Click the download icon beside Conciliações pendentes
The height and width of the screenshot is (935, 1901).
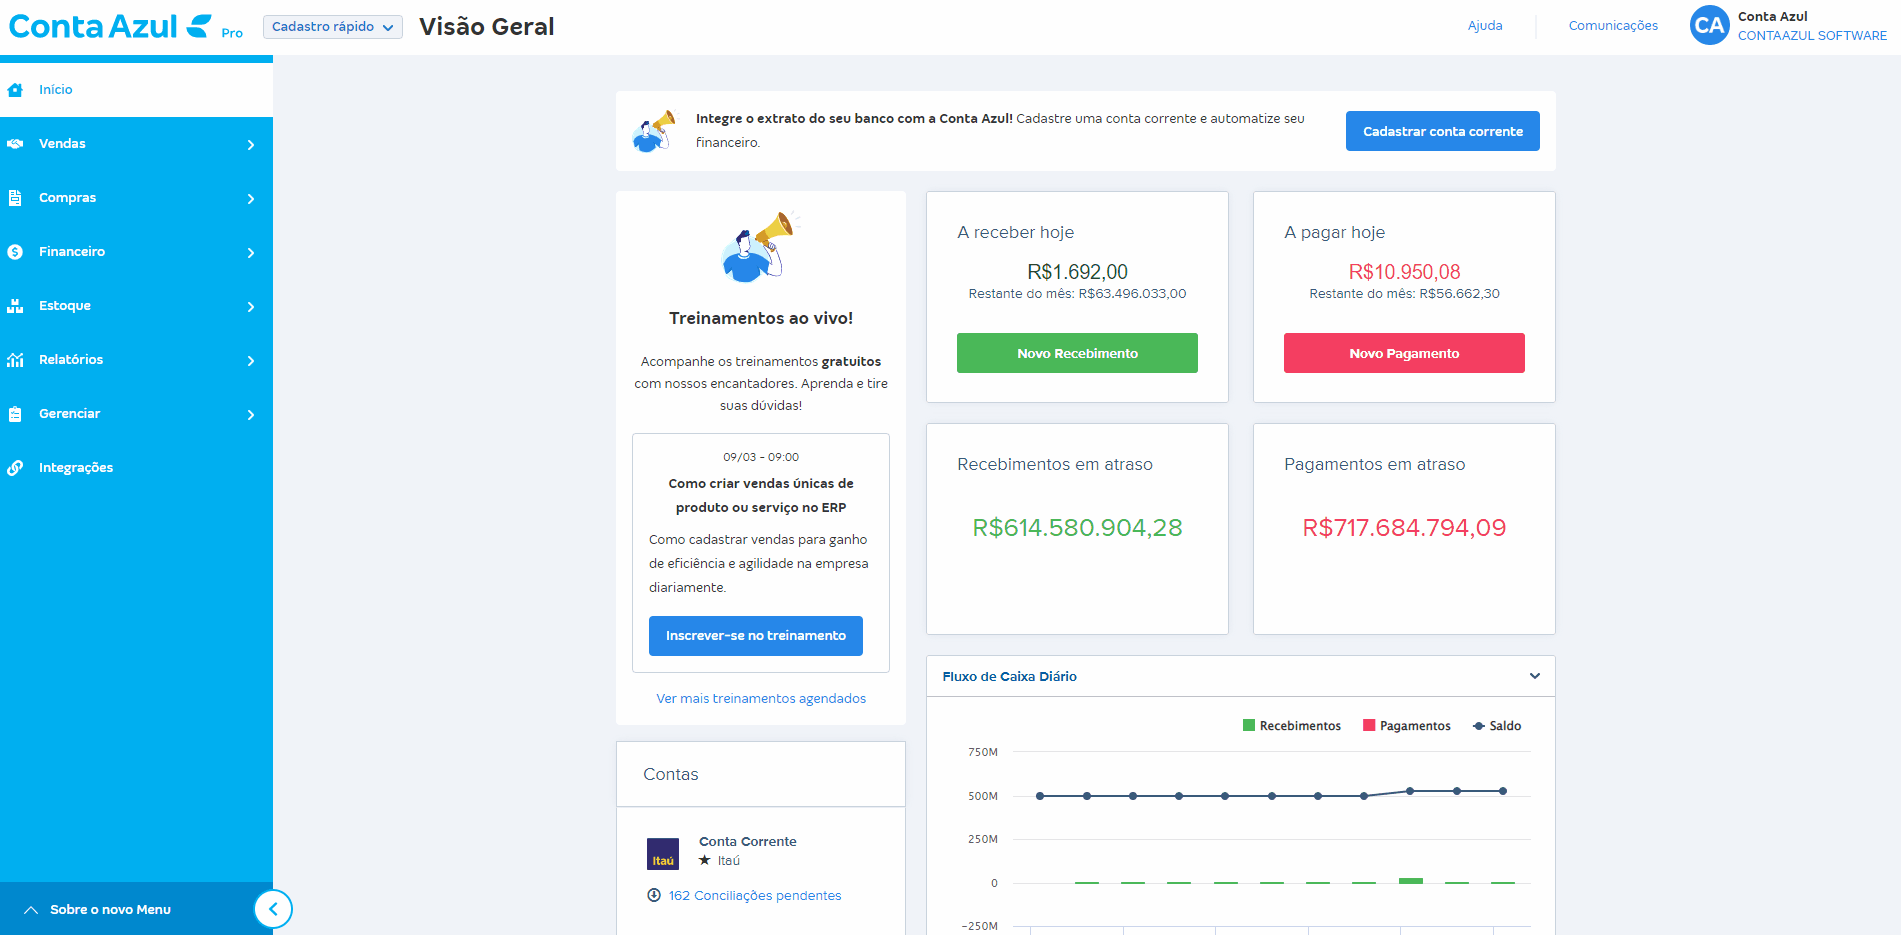[x=654, y=895]
